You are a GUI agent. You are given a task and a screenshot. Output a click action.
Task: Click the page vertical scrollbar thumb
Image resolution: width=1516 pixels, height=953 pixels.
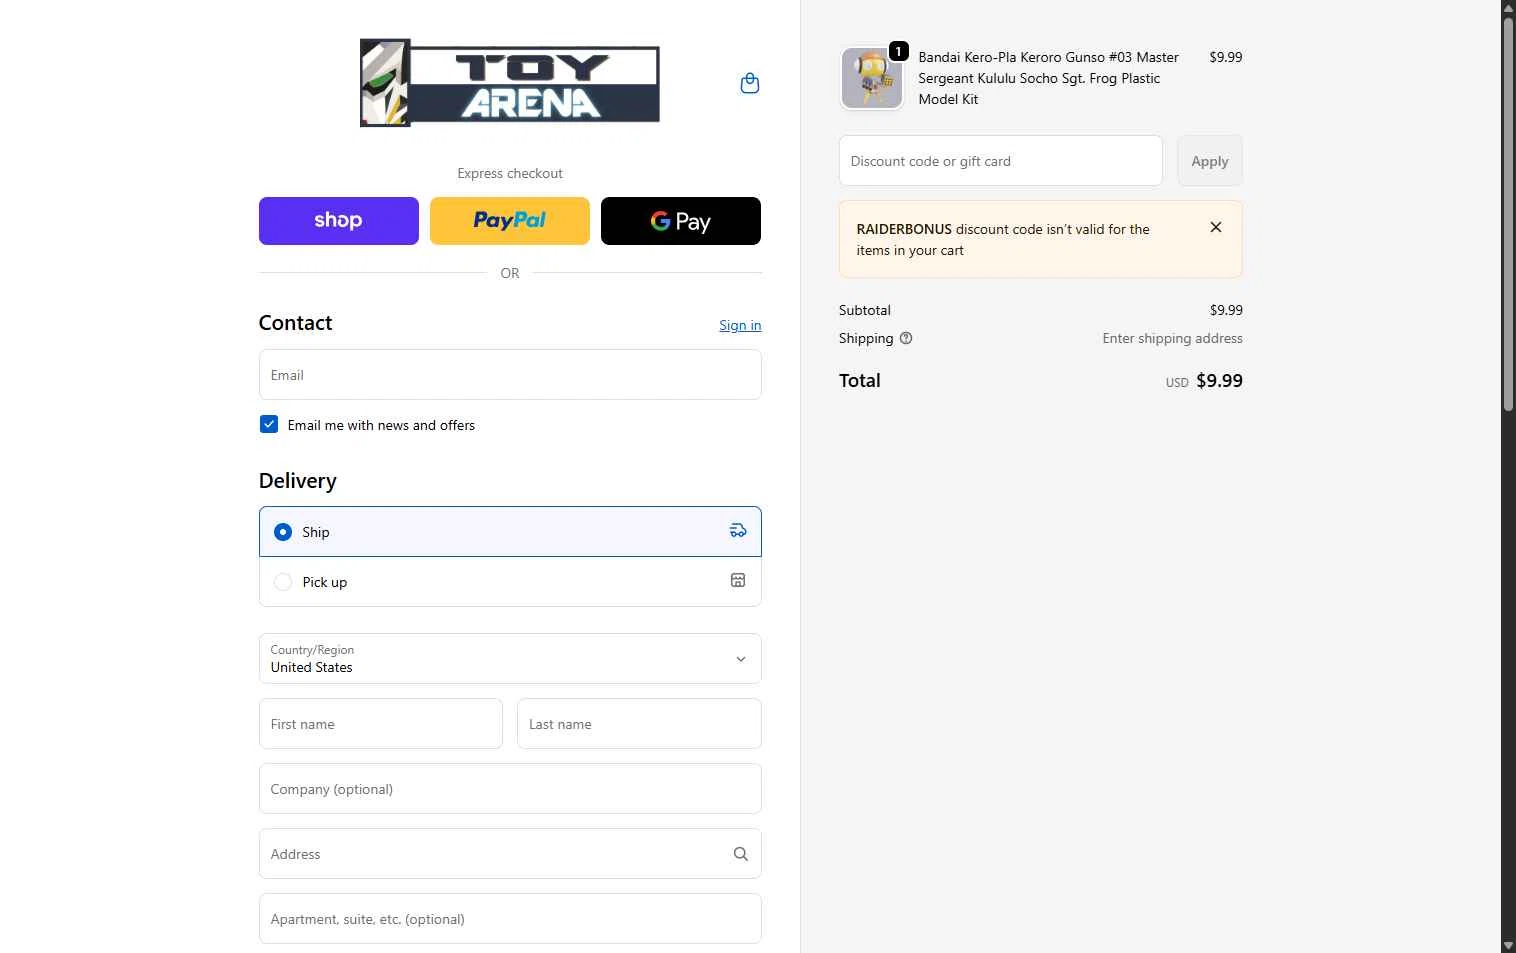coord(1508,212)
